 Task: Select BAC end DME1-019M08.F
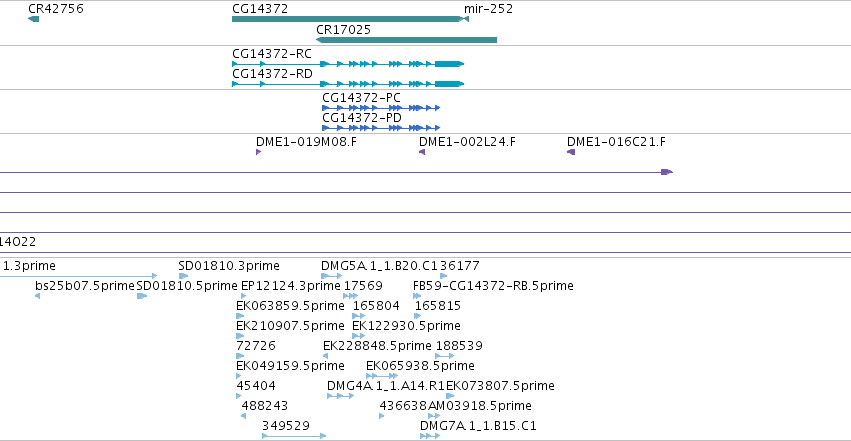click(258, 152)
